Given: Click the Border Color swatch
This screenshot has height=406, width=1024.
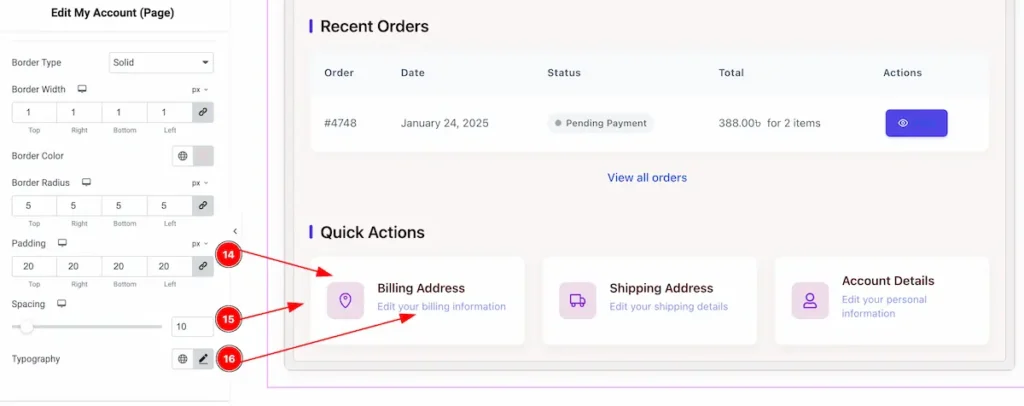Looking at the screenshot, I should tap(203, 156).
